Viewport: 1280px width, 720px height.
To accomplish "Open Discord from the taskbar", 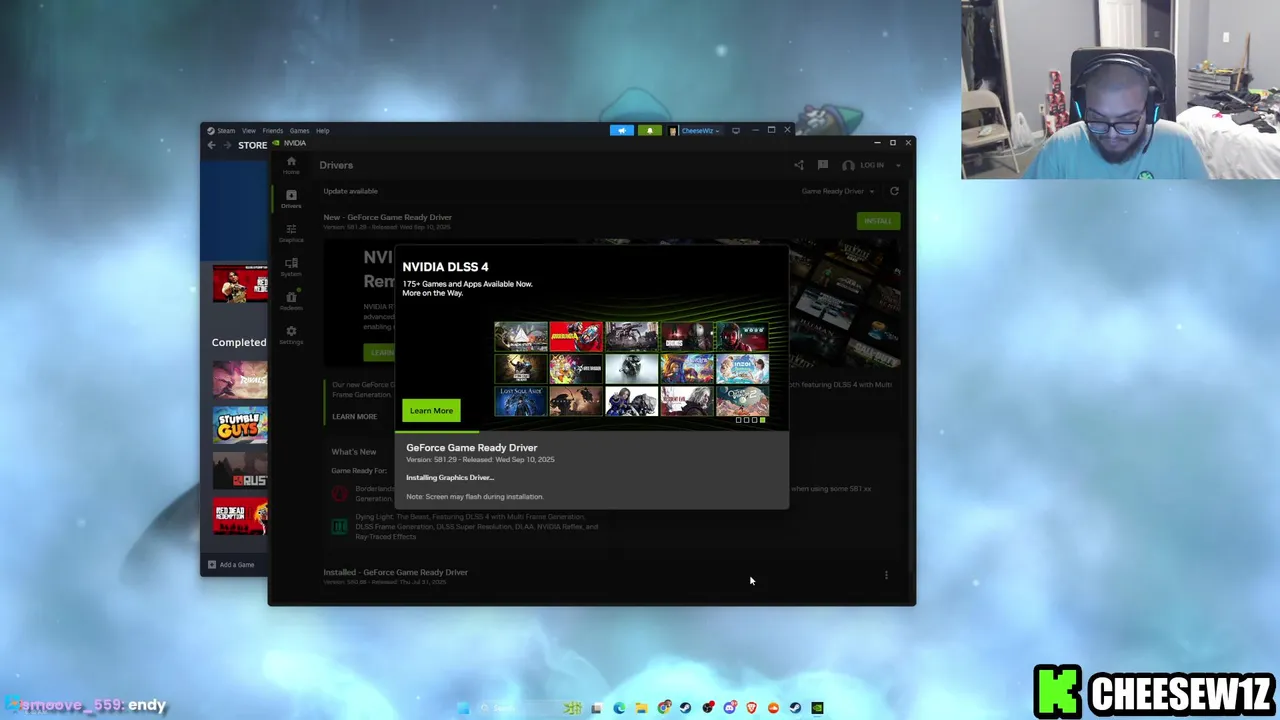I will 730,708.
